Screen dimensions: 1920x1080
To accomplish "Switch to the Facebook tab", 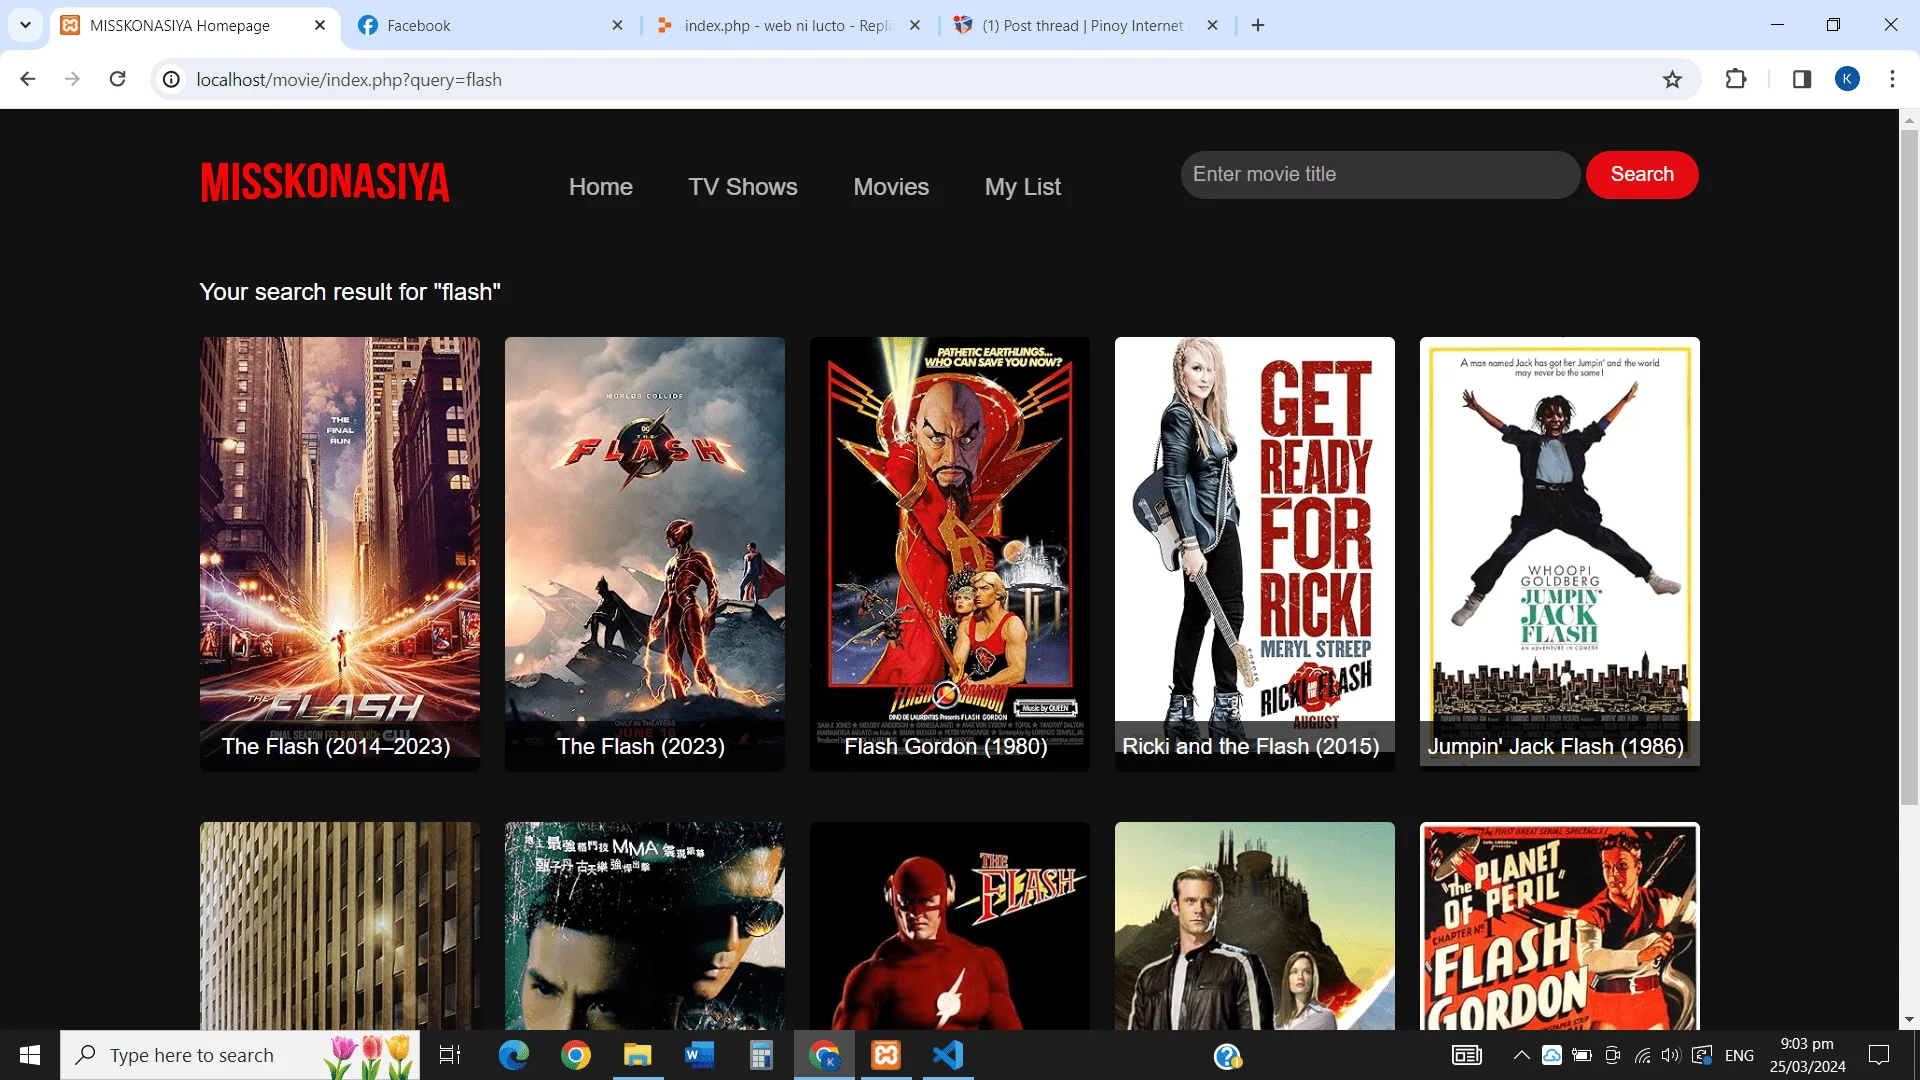I will coord(490,26).
